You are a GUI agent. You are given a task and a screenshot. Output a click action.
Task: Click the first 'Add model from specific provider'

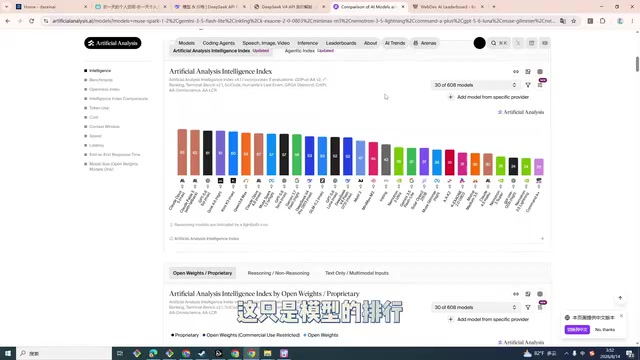coord(488,97)
